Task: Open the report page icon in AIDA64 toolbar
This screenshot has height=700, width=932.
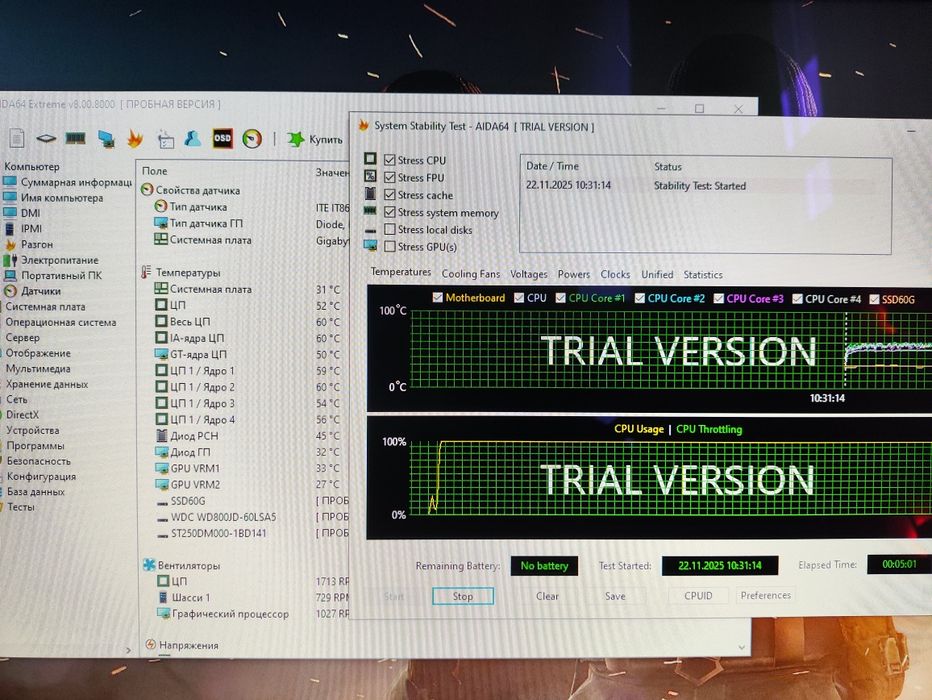Action: (17, 138)
